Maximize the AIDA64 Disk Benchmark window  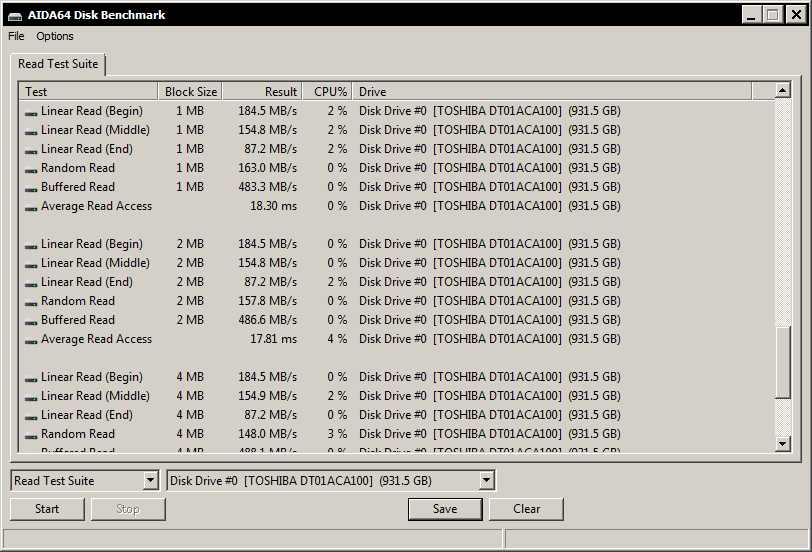pos(773,14)
